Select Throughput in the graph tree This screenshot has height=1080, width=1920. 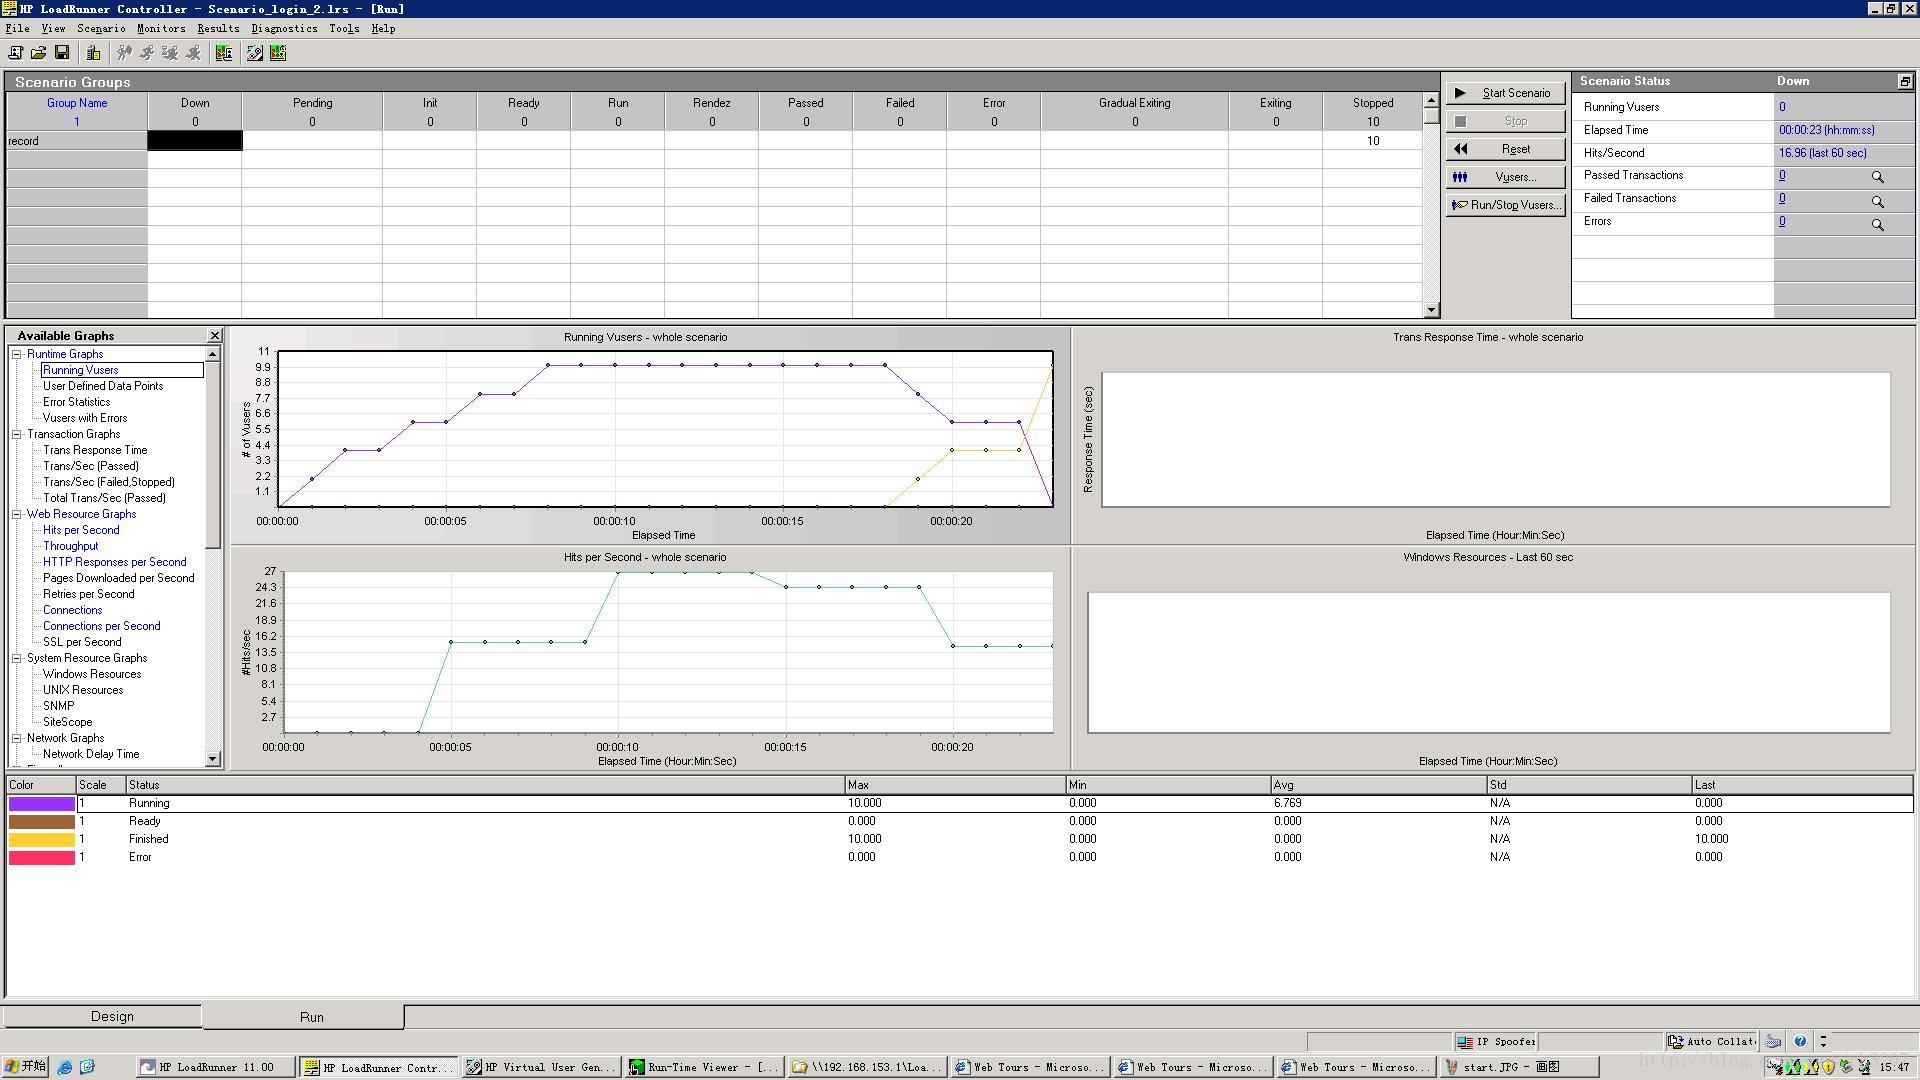point(70,546)
